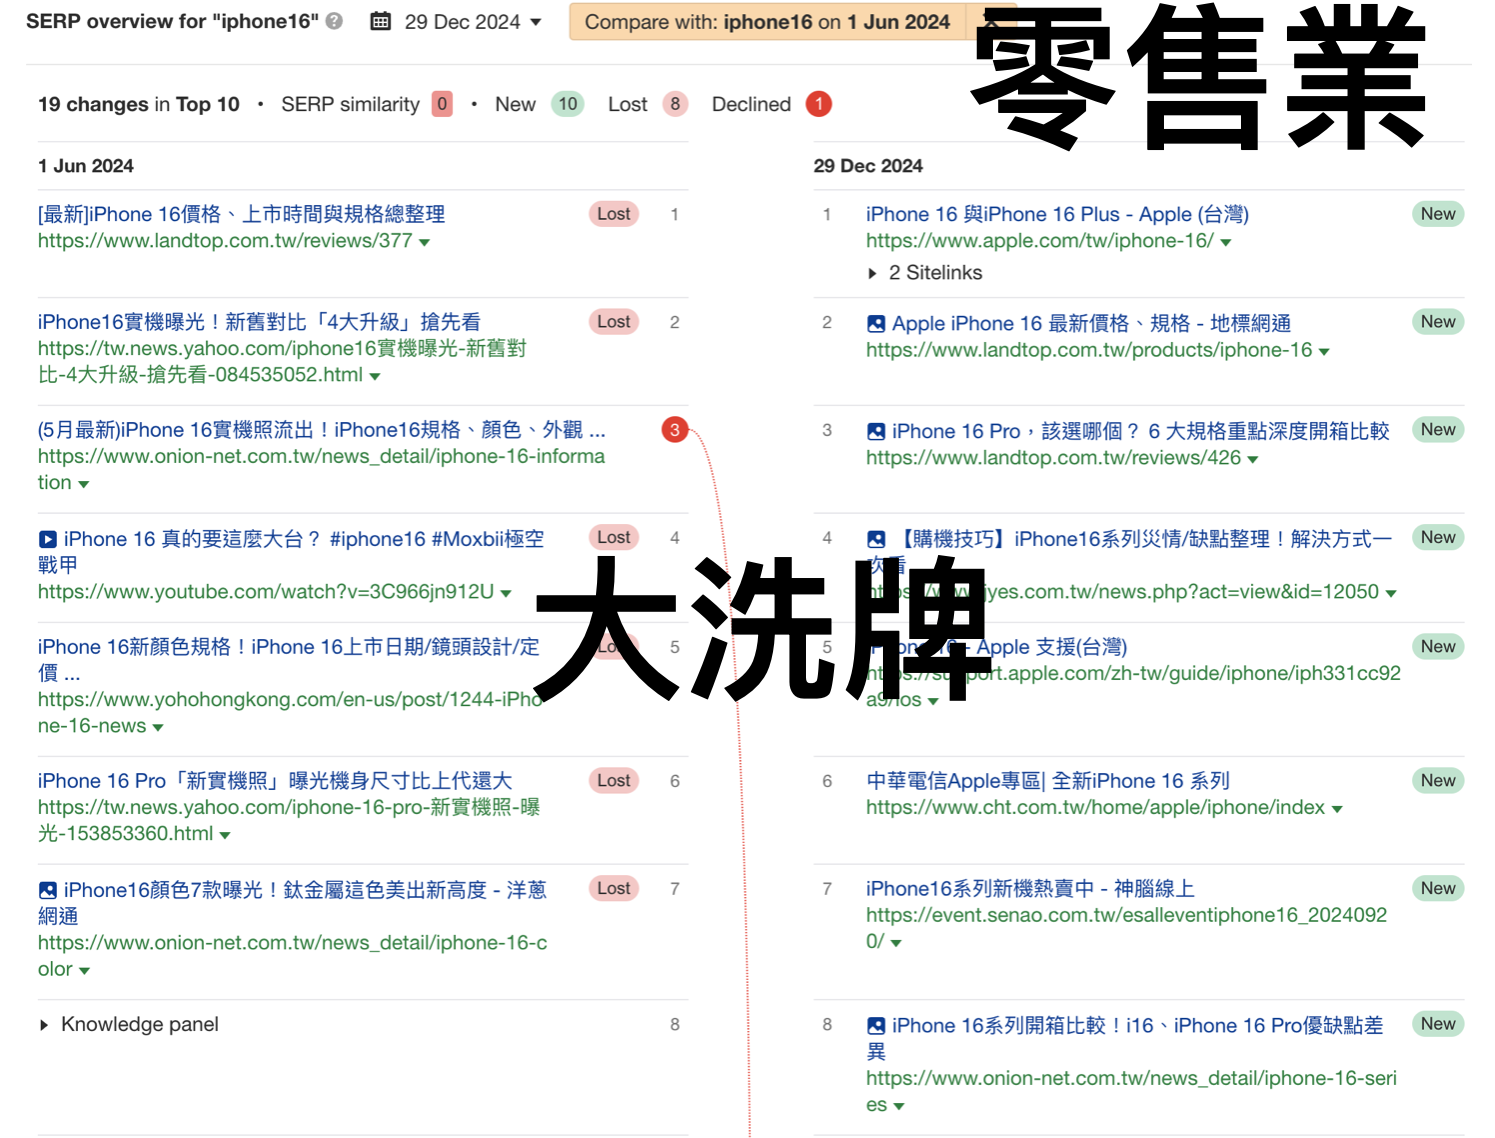Click the Lost badge on iPhone16顏色7款曝光 row
The image size is (1495, 1138).
tap(614, 888)
